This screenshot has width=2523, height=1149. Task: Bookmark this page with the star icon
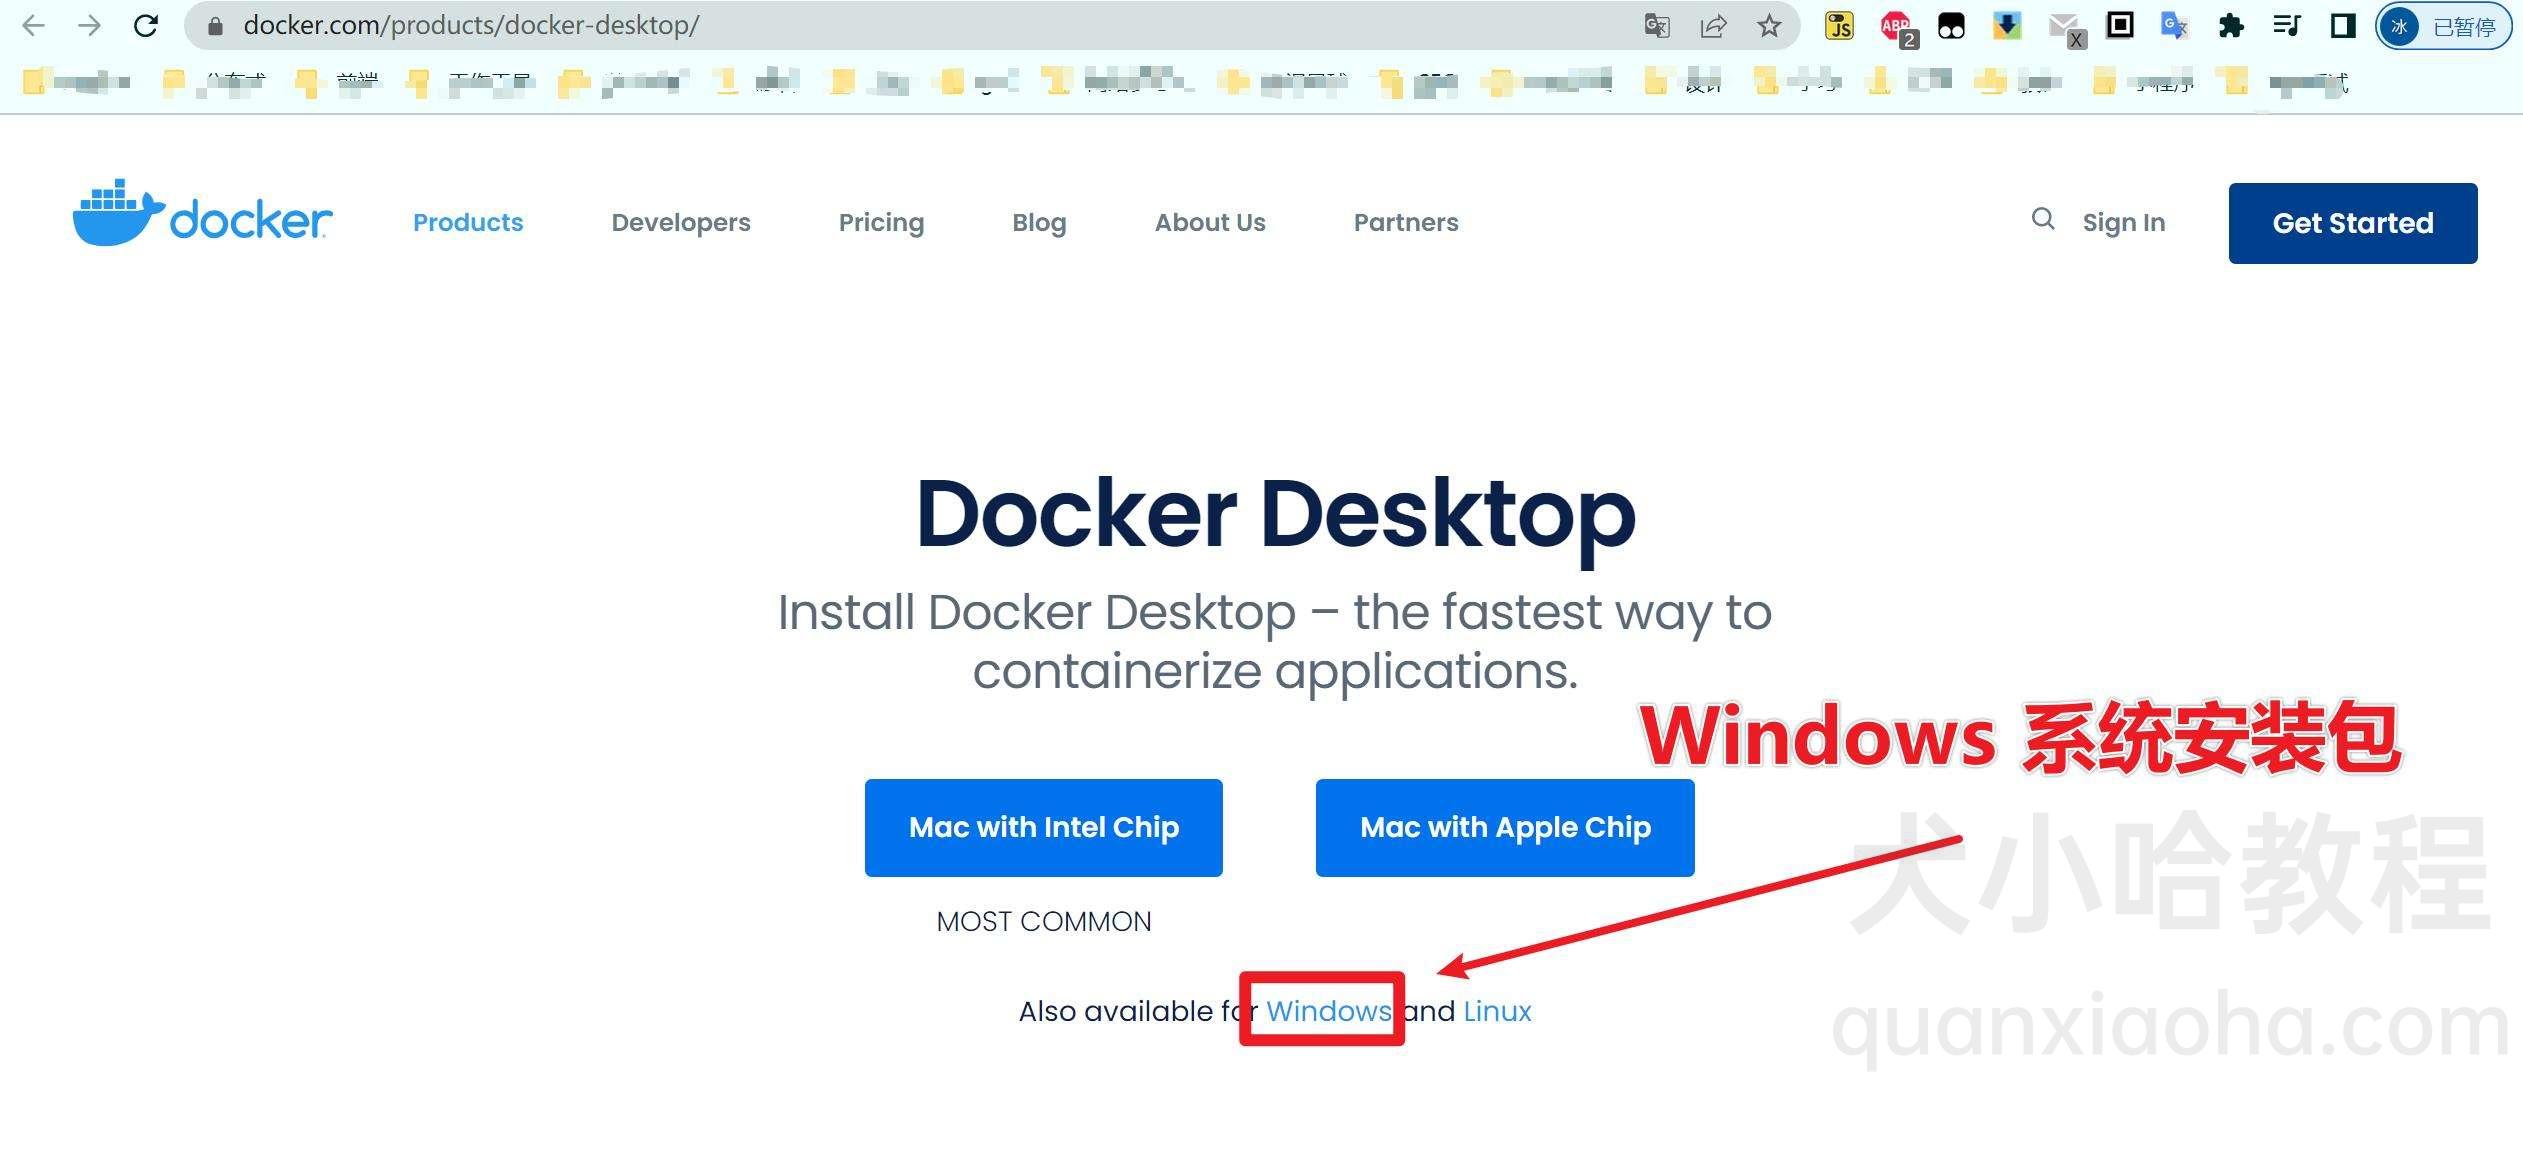click(1769, 25)
